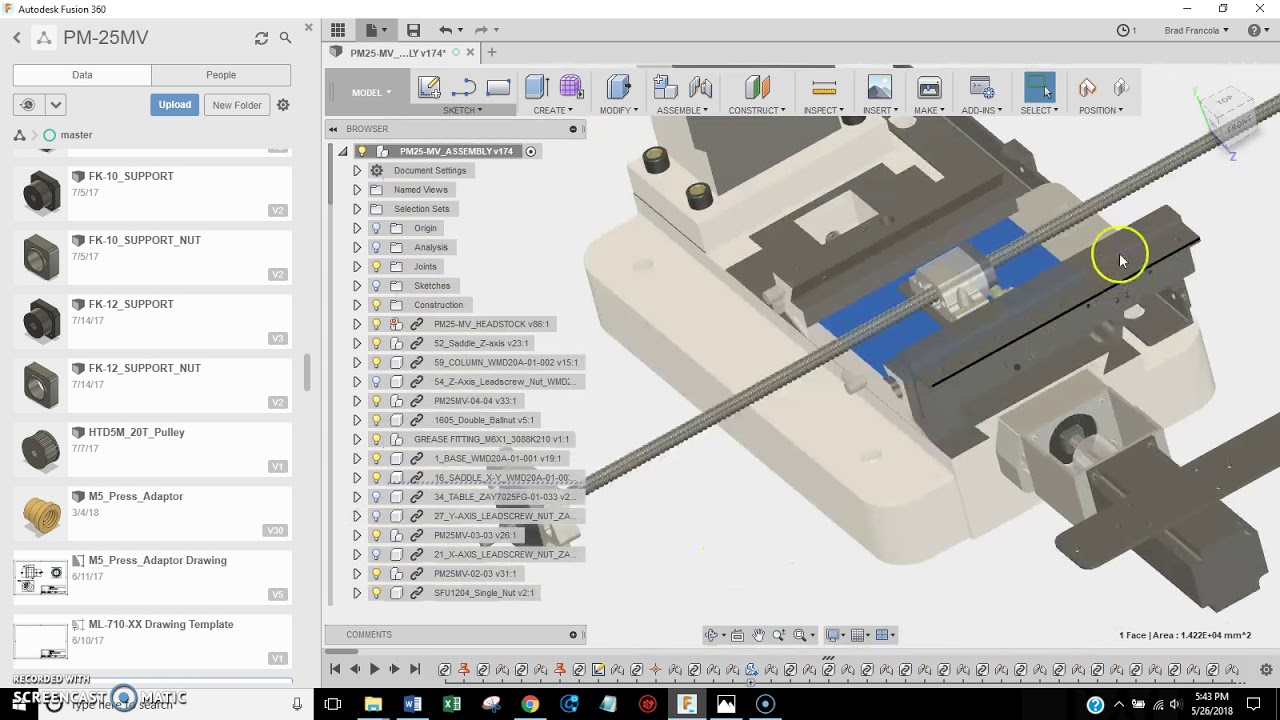Undo the last action
The height and width of the screenshot is (720, 1280).
point(446,30)
